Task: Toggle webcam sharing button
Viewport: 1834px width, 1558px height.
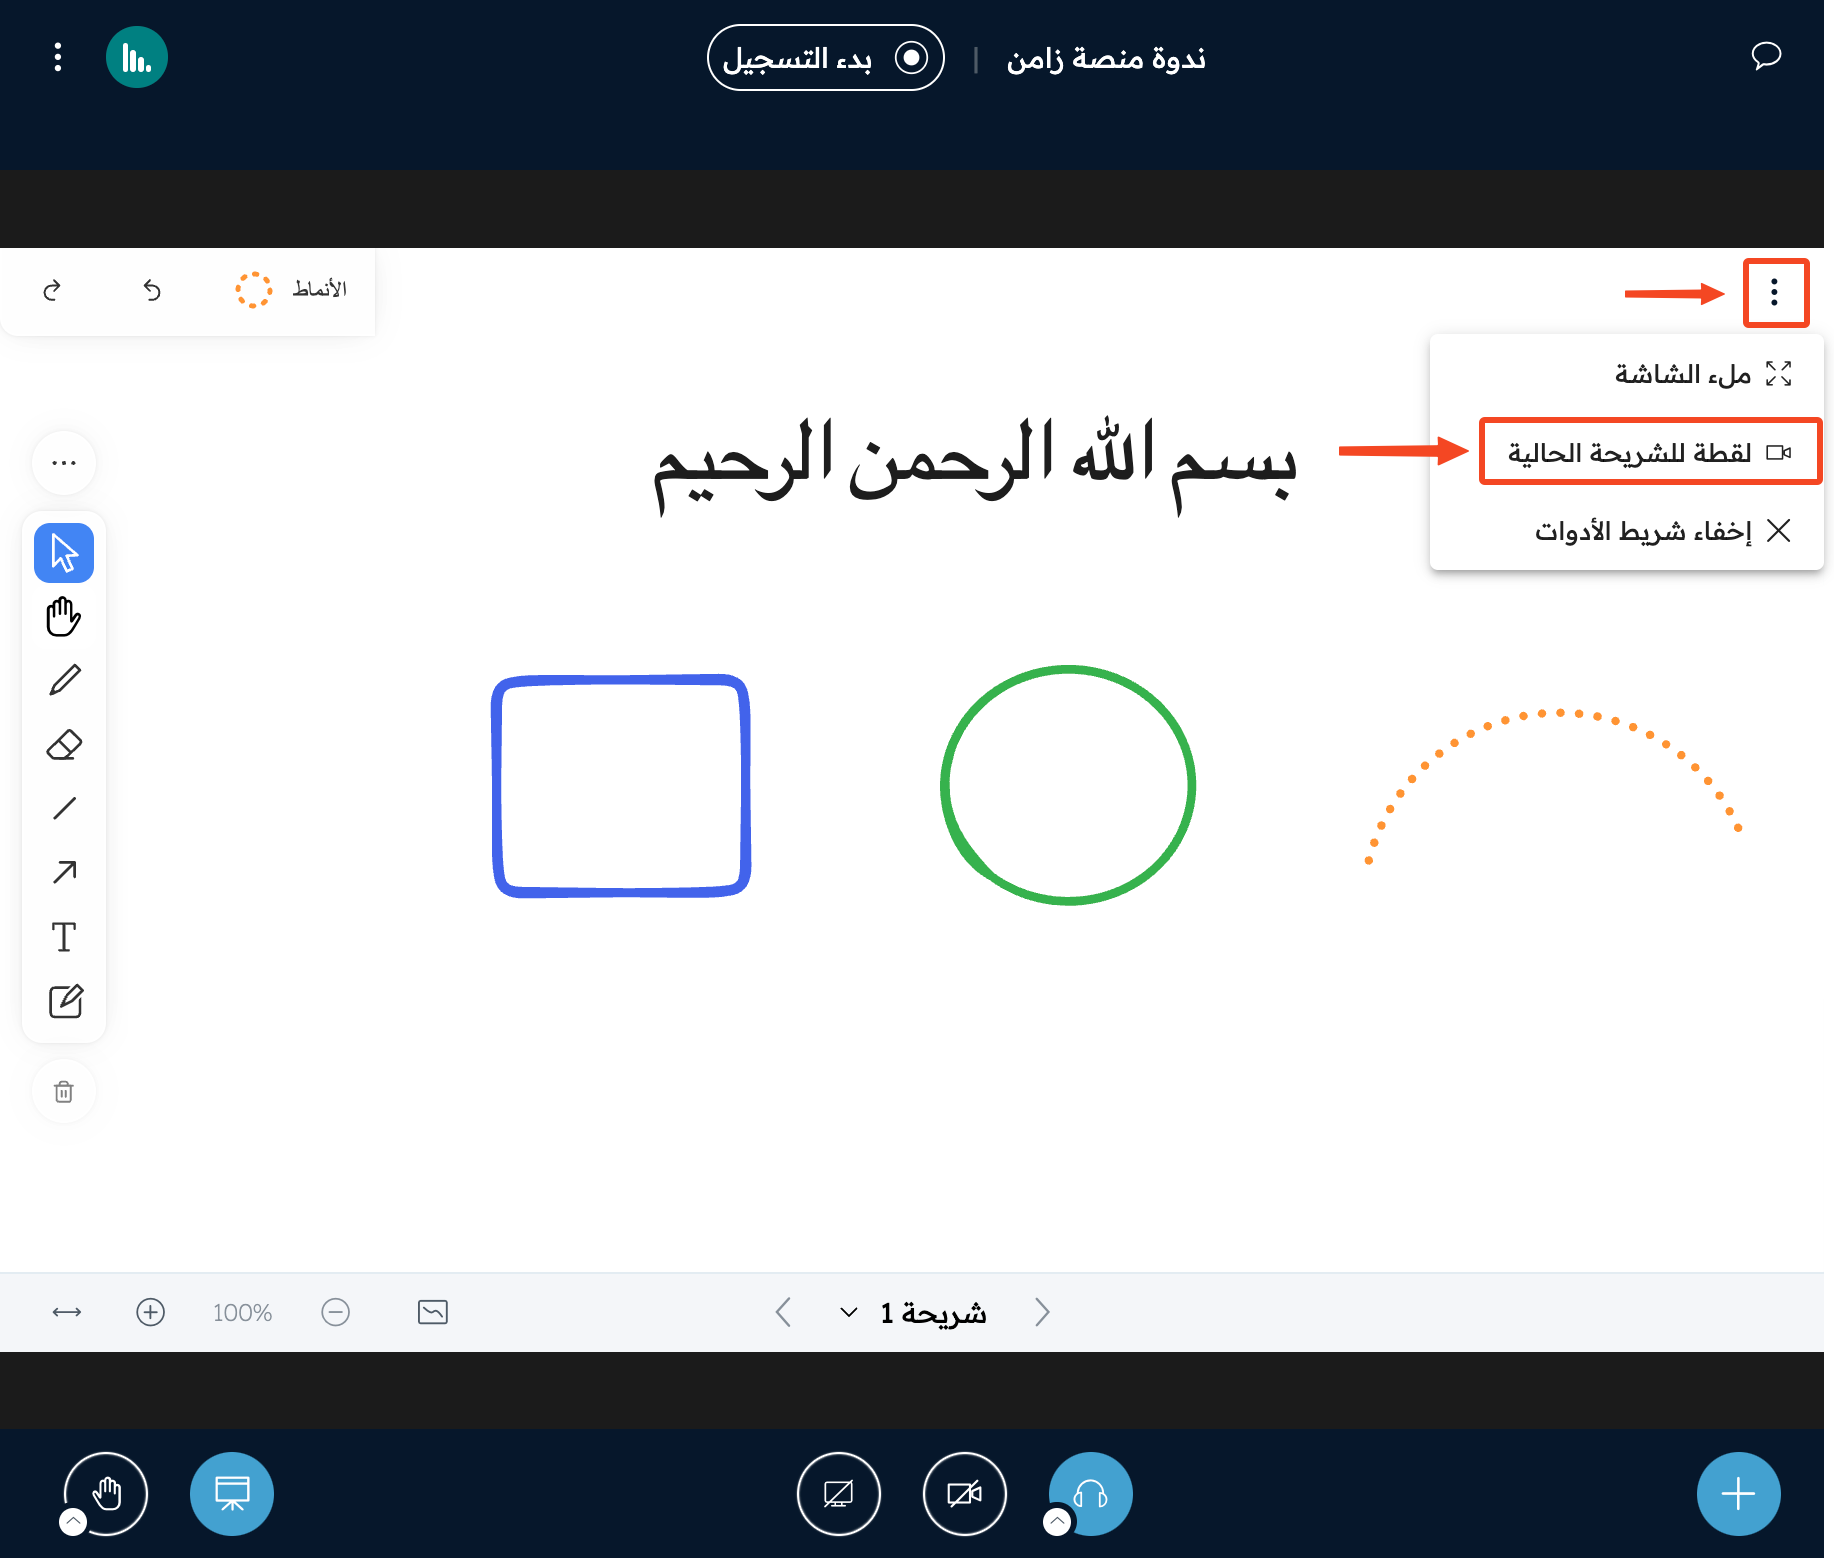Action: (x=965, y=1494)
